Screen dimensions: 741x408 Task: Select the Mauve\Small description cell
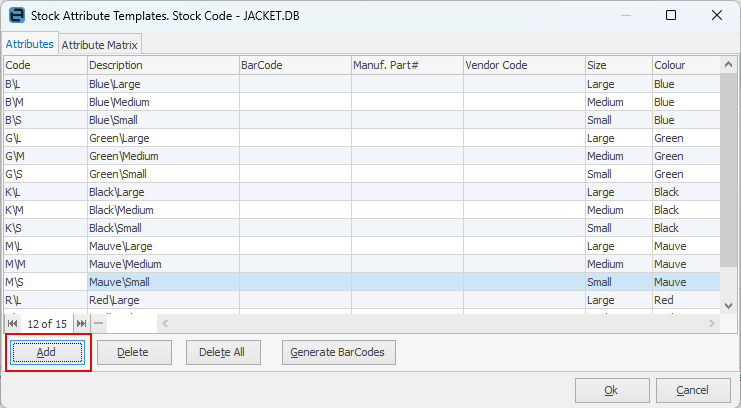[164, 282]
